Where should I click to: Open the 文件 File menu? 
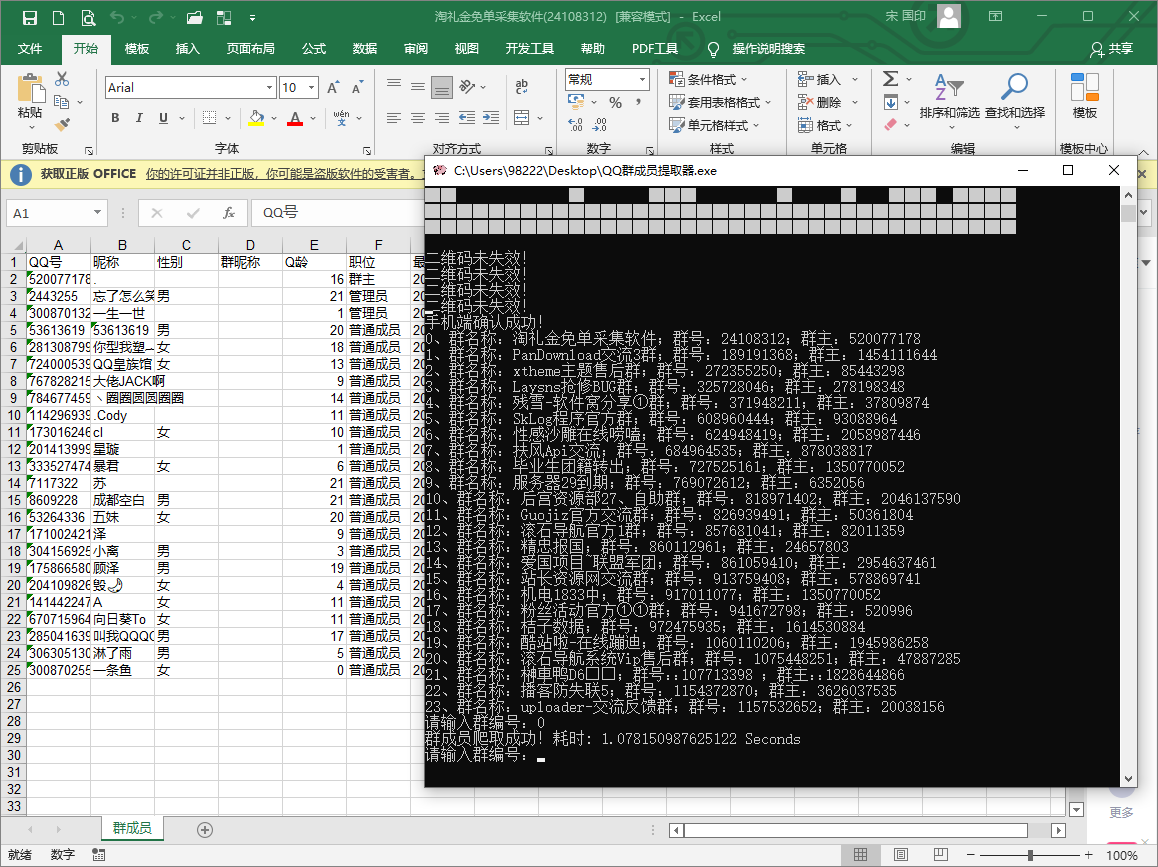tap(30, 49)
